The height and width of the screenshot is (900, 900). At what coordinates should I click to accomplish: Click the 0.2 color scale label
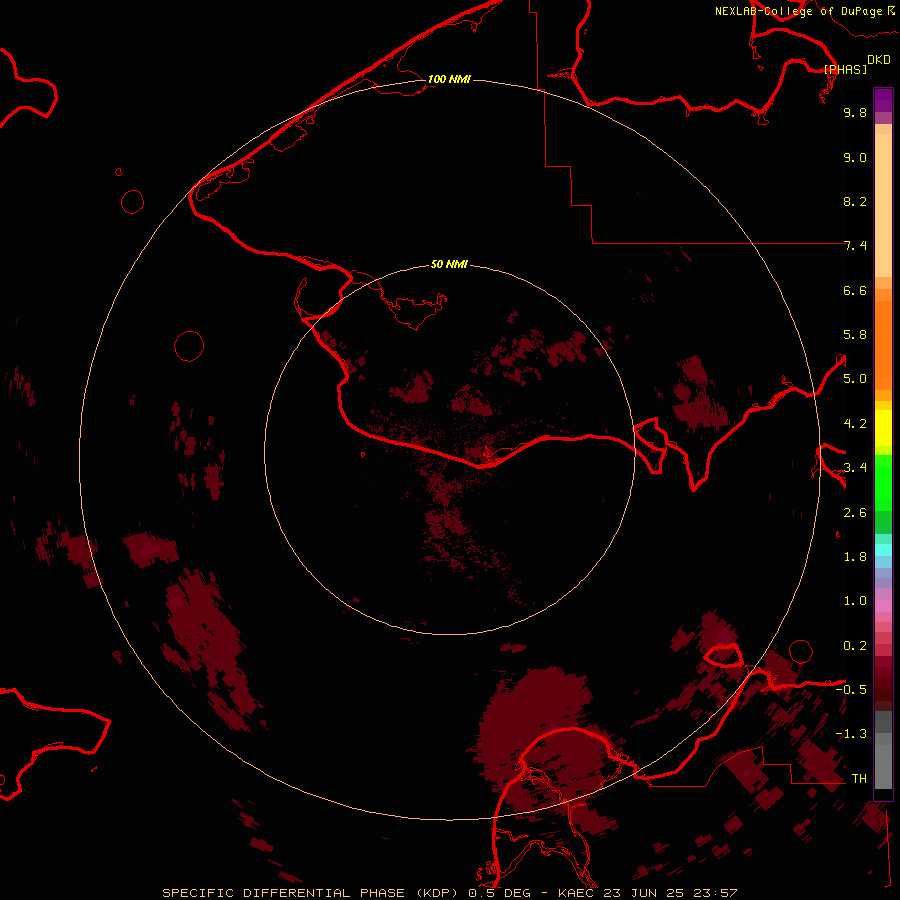pyautogui.click(x=855, y=646)
